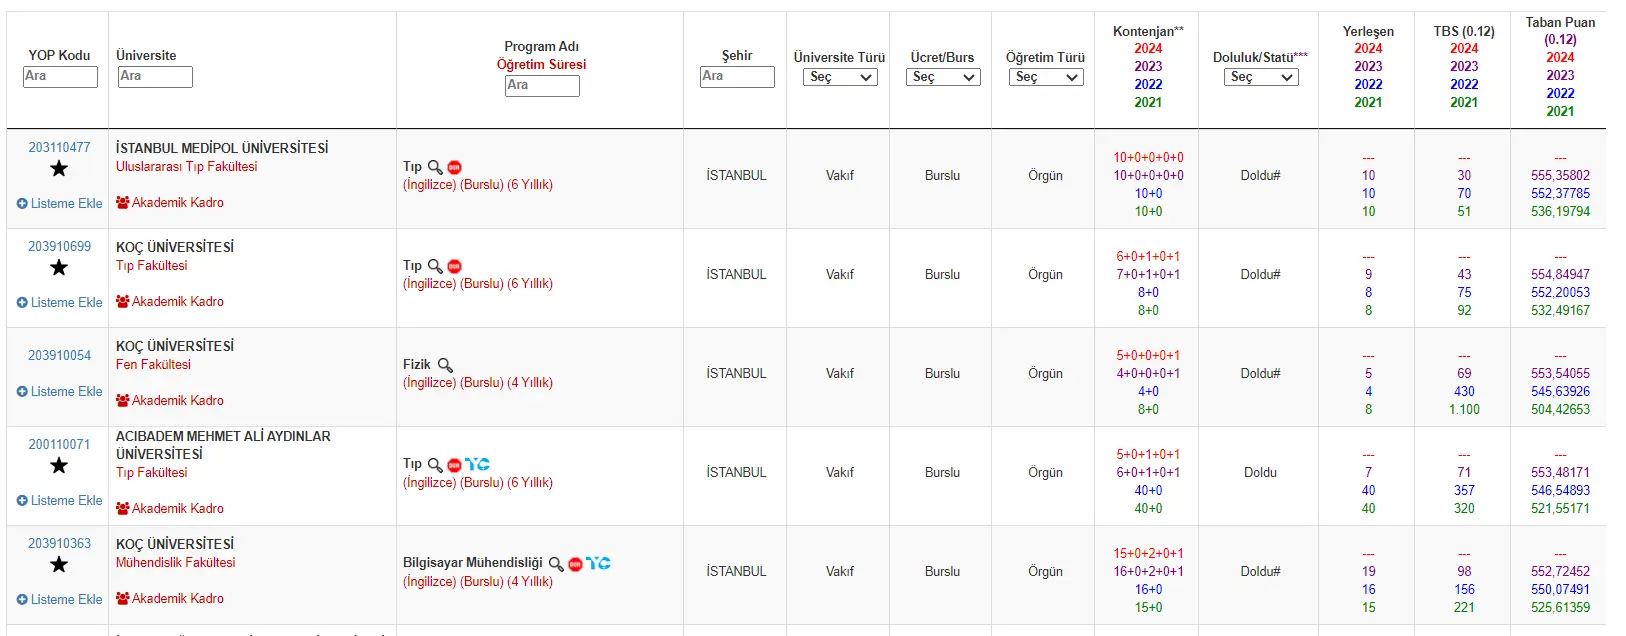
Task: Open Akademik Kadro for Koç Mühendislik Fakültesi
Action: coord(170,599)
